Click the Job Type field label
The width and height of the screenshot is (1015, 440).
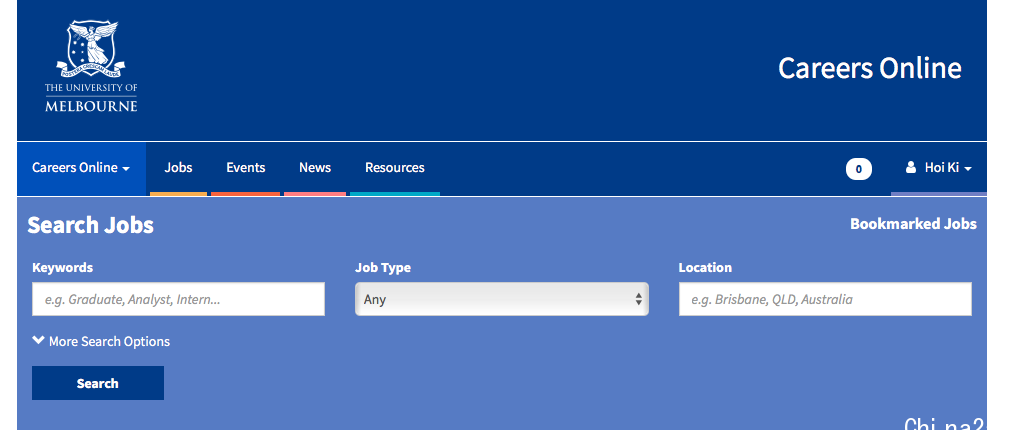[383, 267]
